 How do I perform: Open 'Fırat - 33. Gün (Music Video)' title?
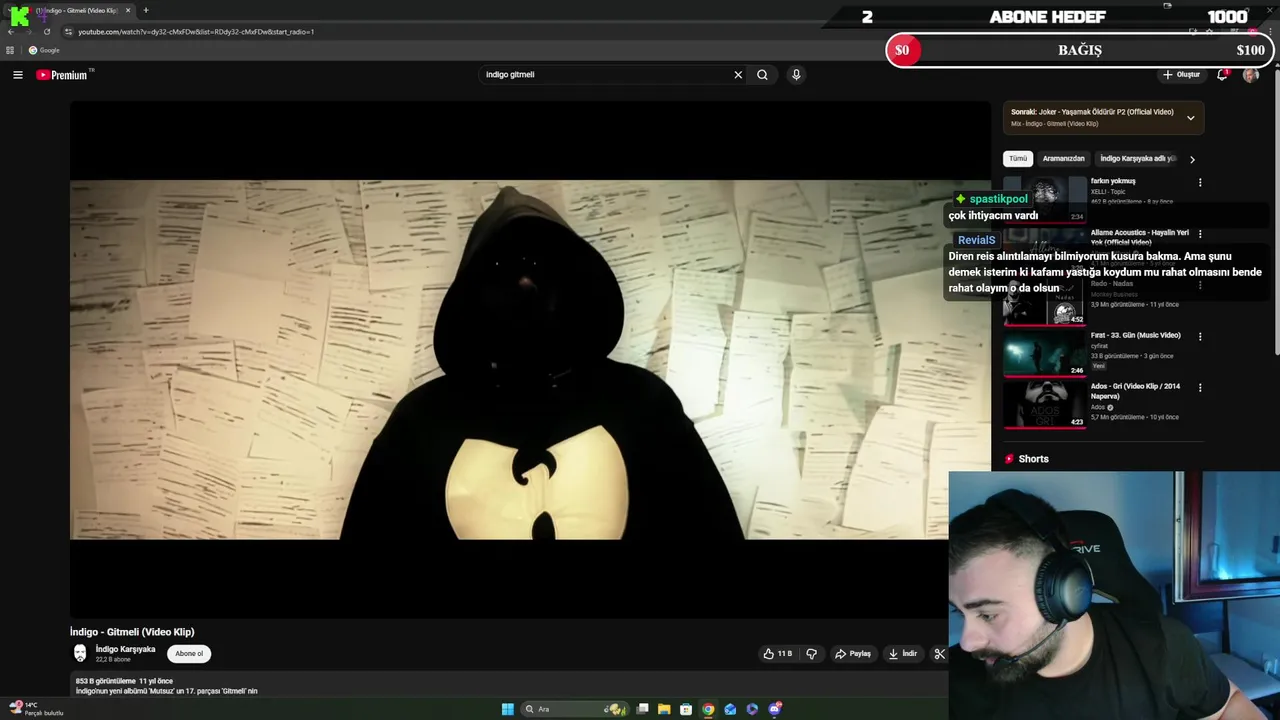click(1135, 335)
